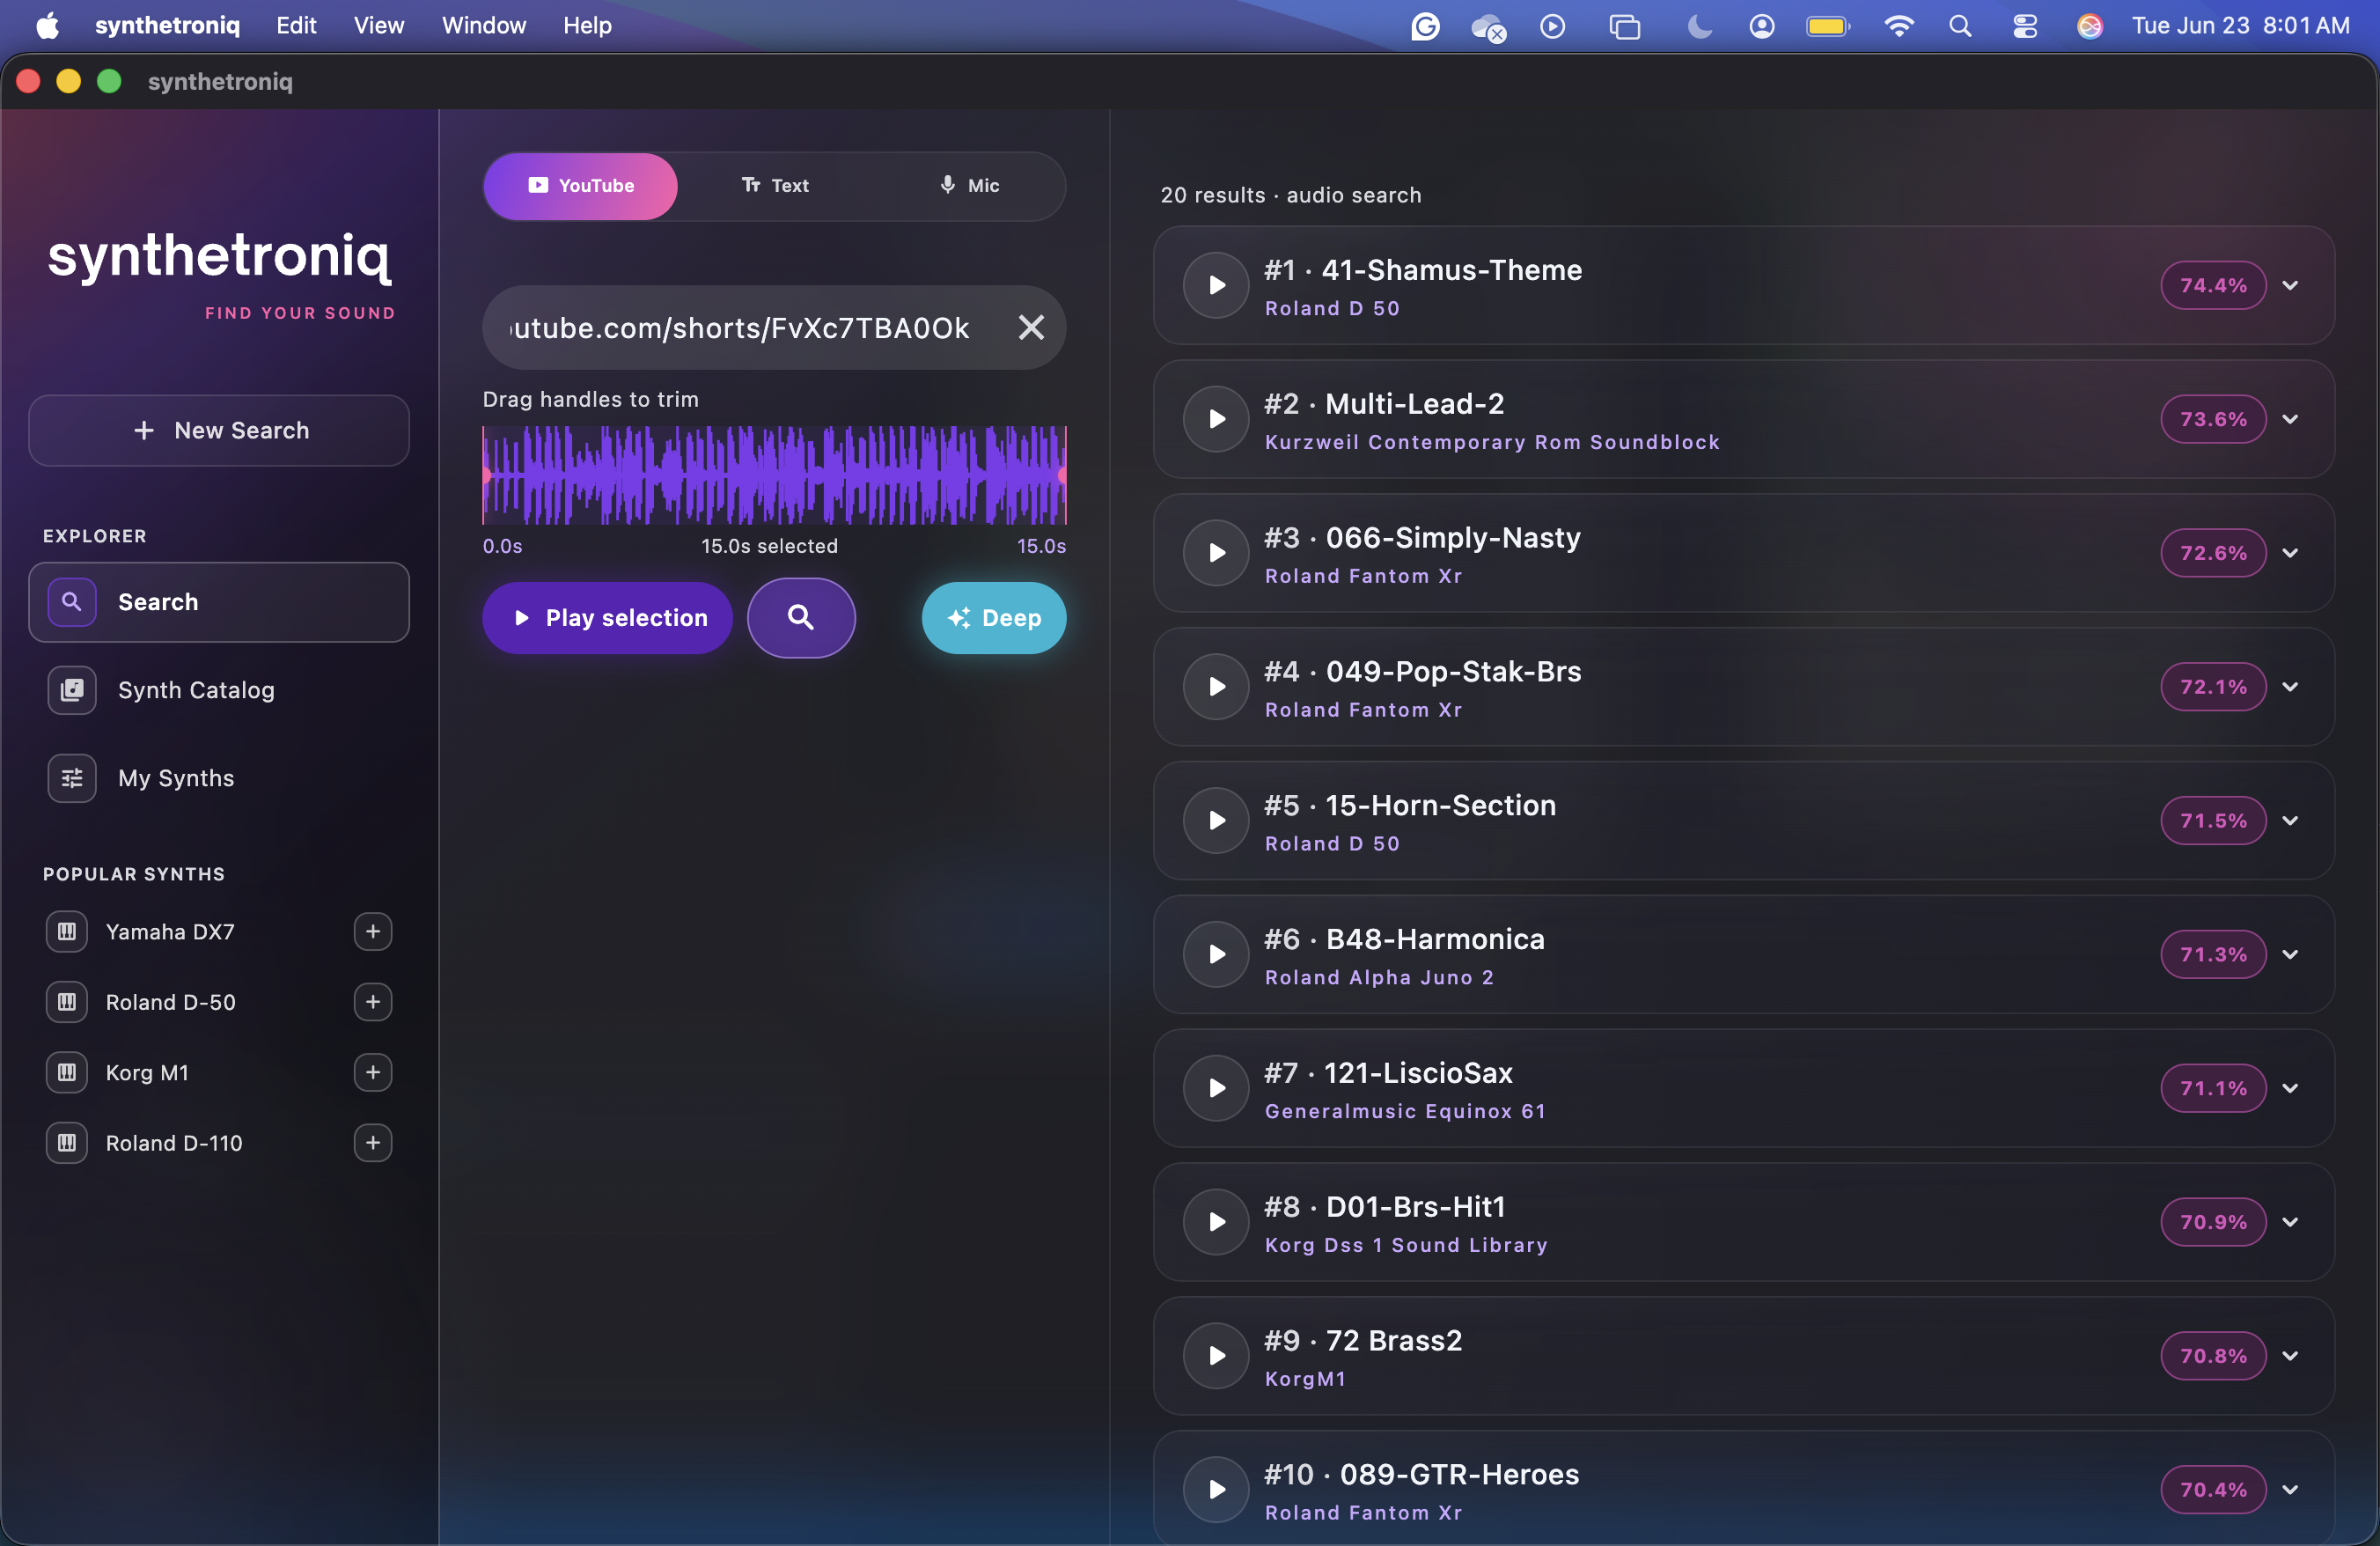Open the macOS Control Center icon
This screenshot has height=1546, width=2380.
2025,26
